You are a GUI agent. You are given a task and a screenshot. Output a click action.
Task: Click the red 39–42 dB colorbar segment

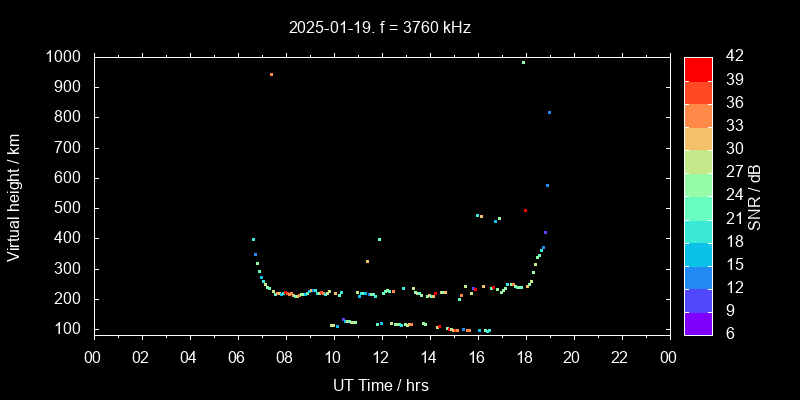[x=697, y=68]
